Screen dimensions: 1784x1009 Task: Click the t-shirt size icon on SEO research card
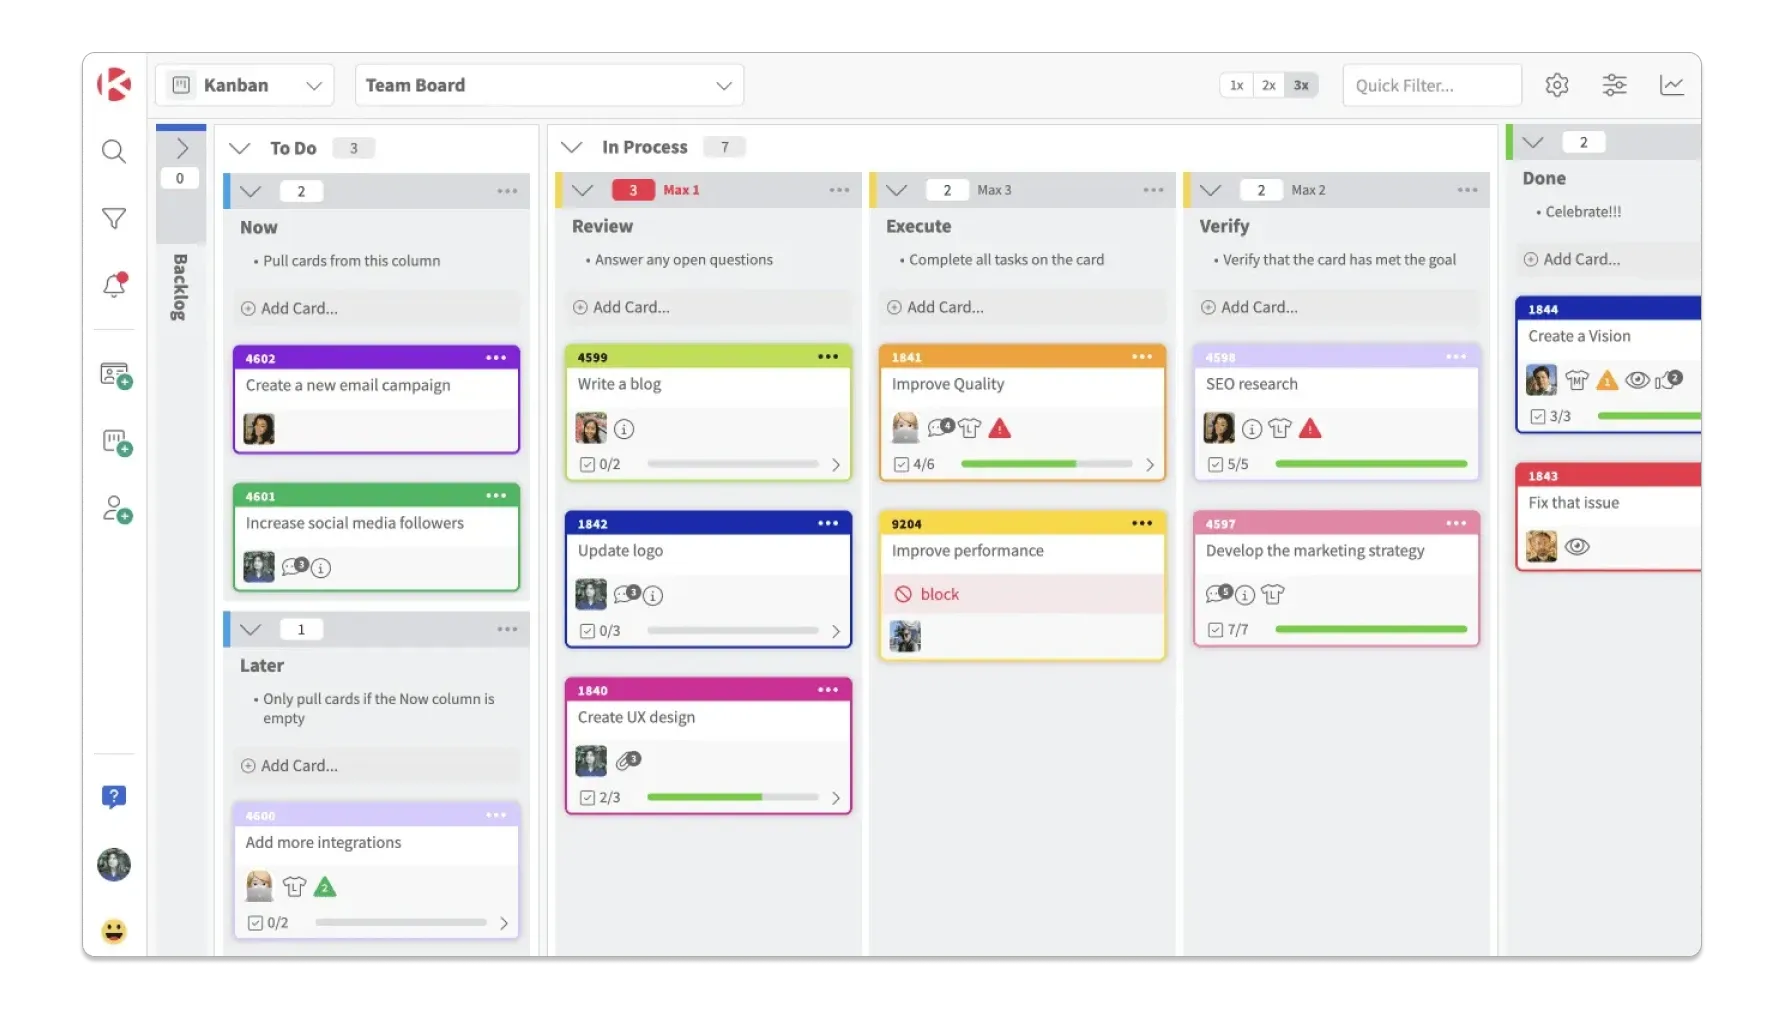coord(1280,429)
